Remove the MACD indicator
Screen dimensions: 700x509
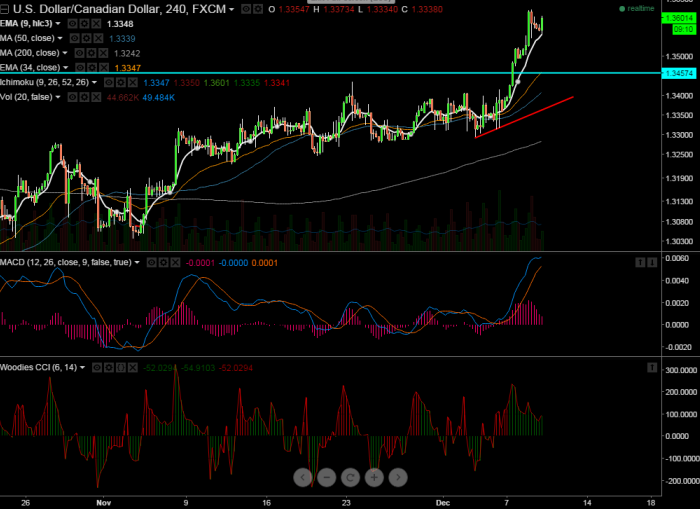pos(175,263)
